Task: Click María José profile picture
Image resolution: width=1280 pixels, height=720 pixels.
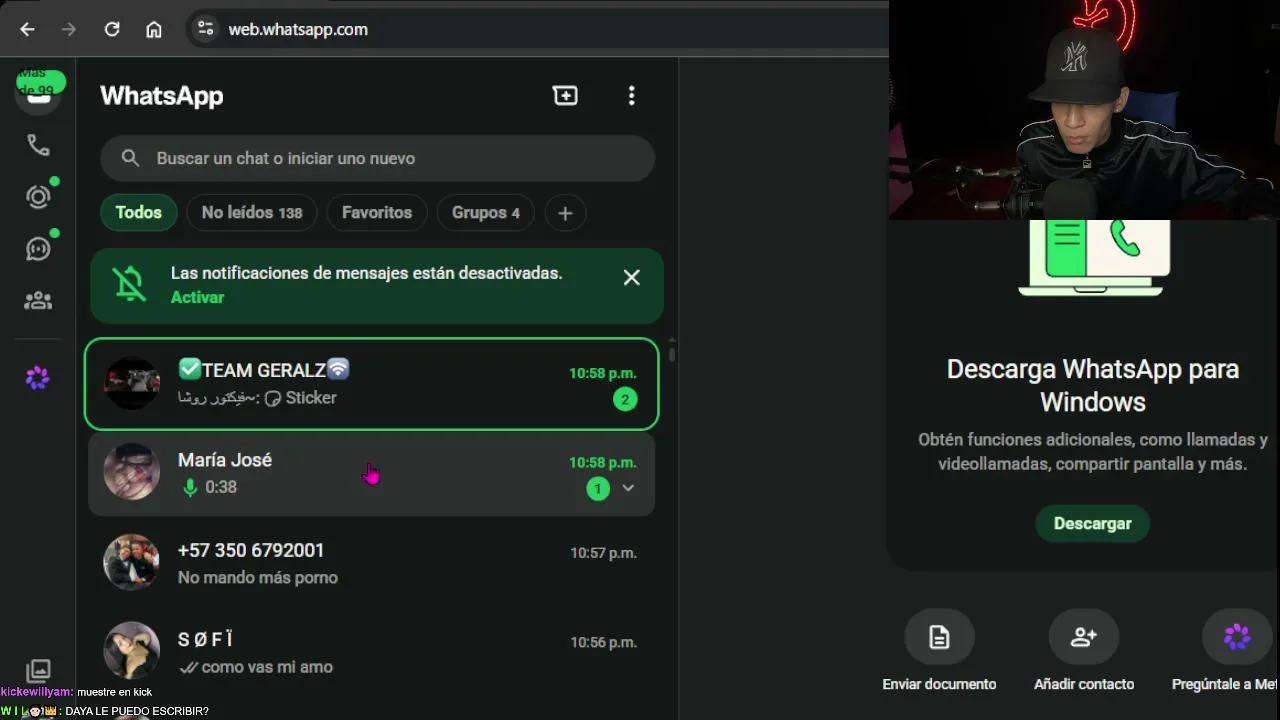Action: 132,472
